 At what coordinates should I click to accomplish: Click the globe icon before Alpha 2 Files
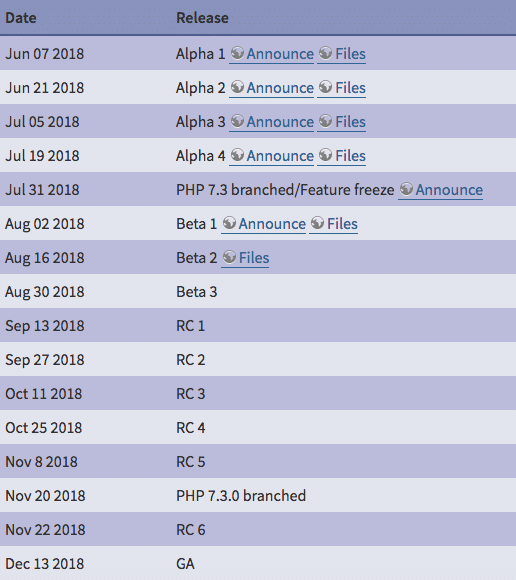[326, 87]
